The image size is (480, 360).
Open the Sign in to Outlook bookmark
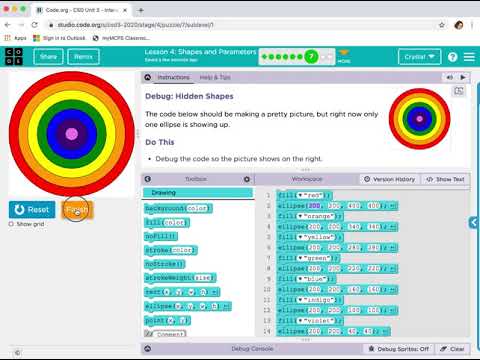[59, 38]
